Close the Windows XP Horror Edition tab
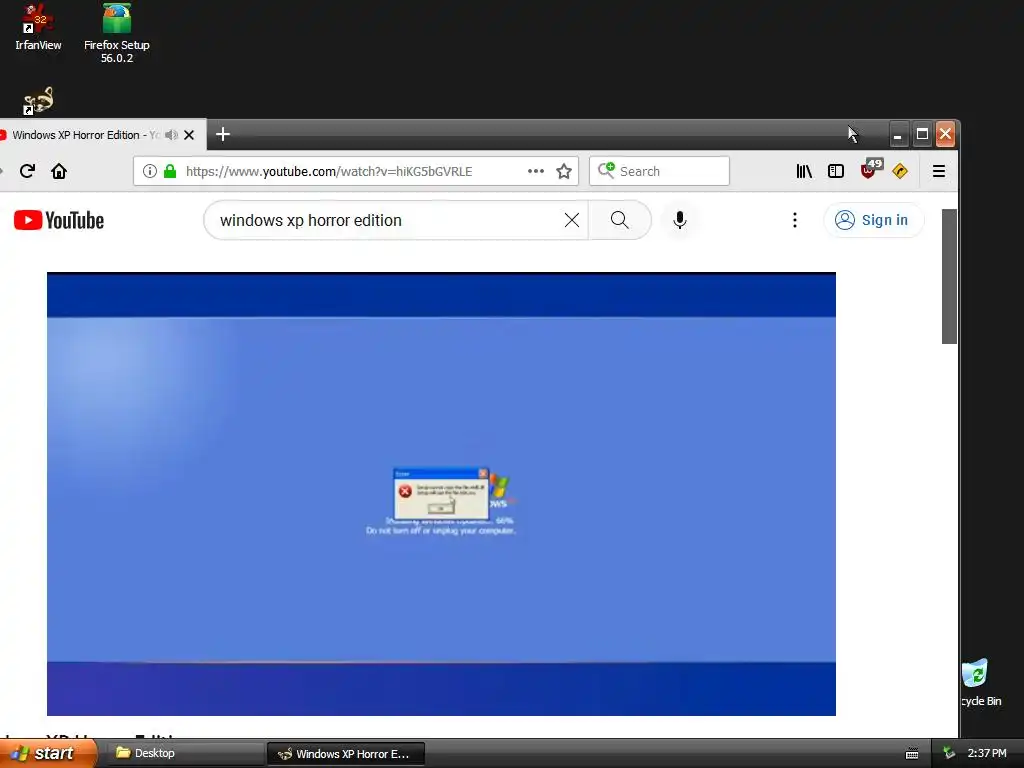 pos(189,135)
